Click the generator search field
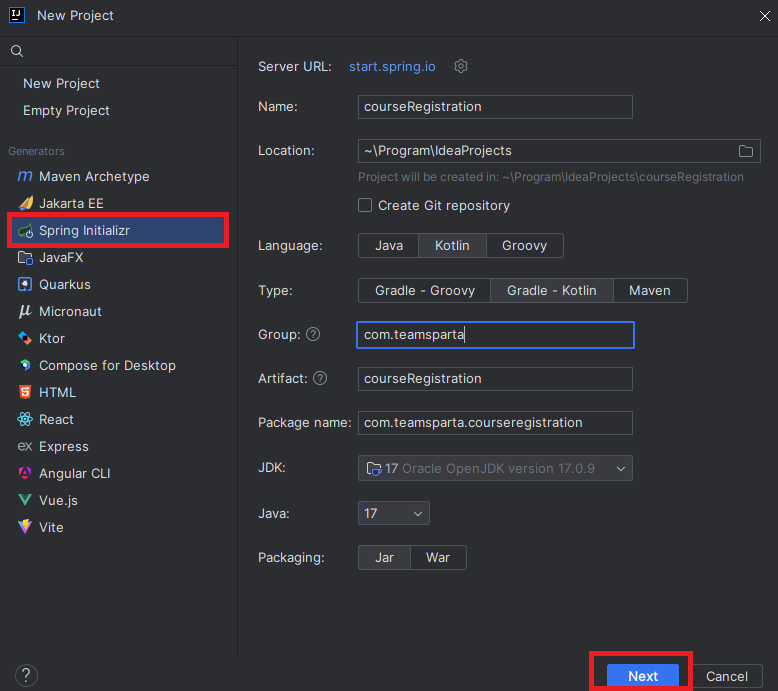778x691 pixels. click(x=119, y=51)
